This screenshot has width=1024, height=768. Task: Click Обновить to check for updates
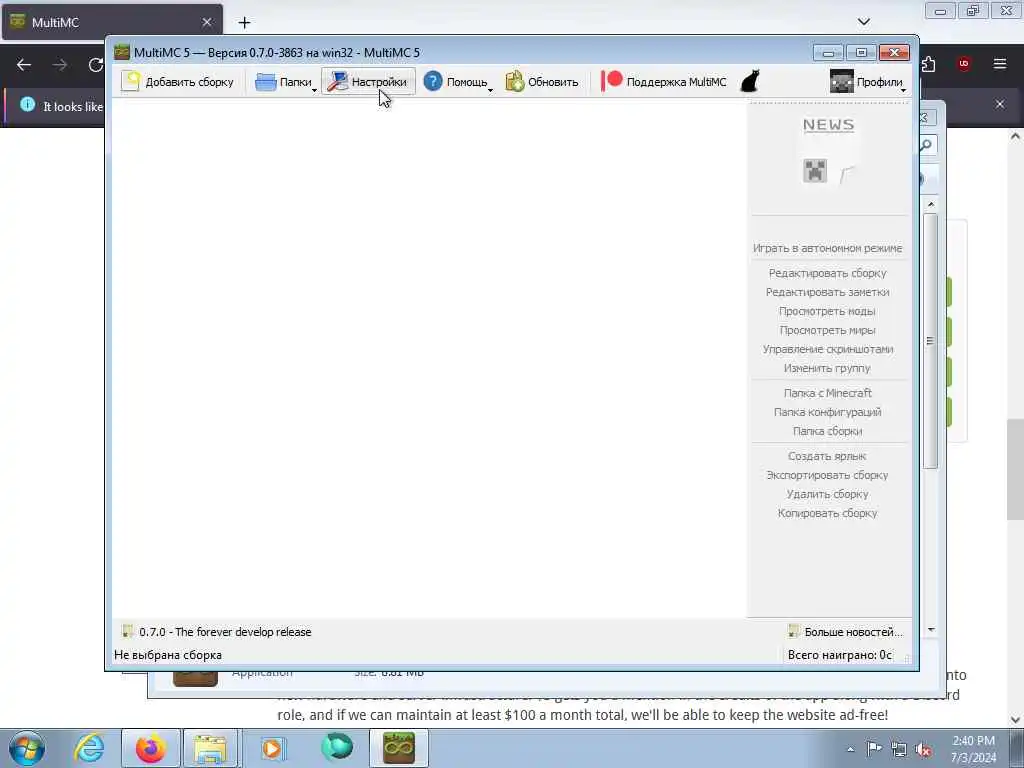pos(541,82)
